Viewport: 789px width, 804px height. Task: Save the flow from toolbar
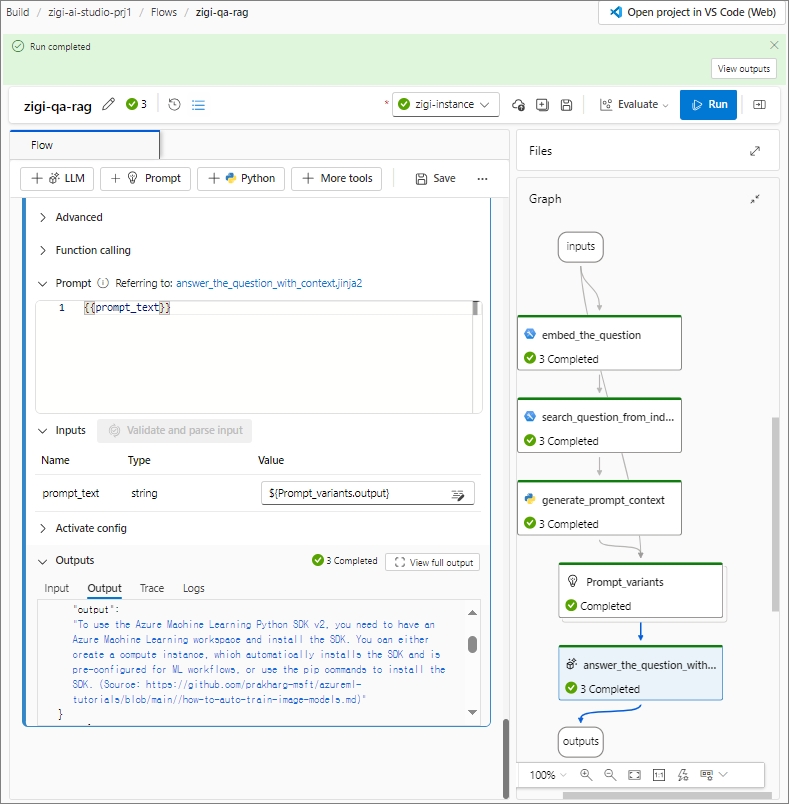(435, 178)
